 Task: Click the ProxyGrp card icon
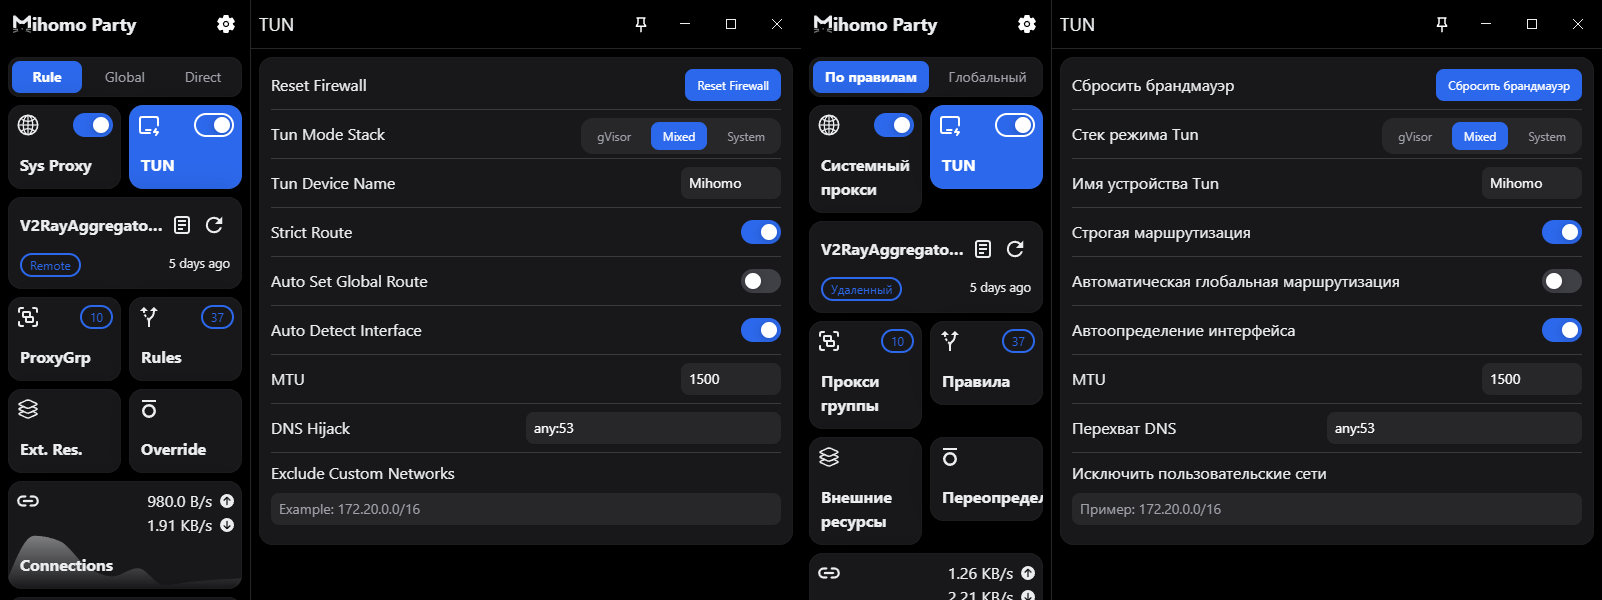(29, 317)
